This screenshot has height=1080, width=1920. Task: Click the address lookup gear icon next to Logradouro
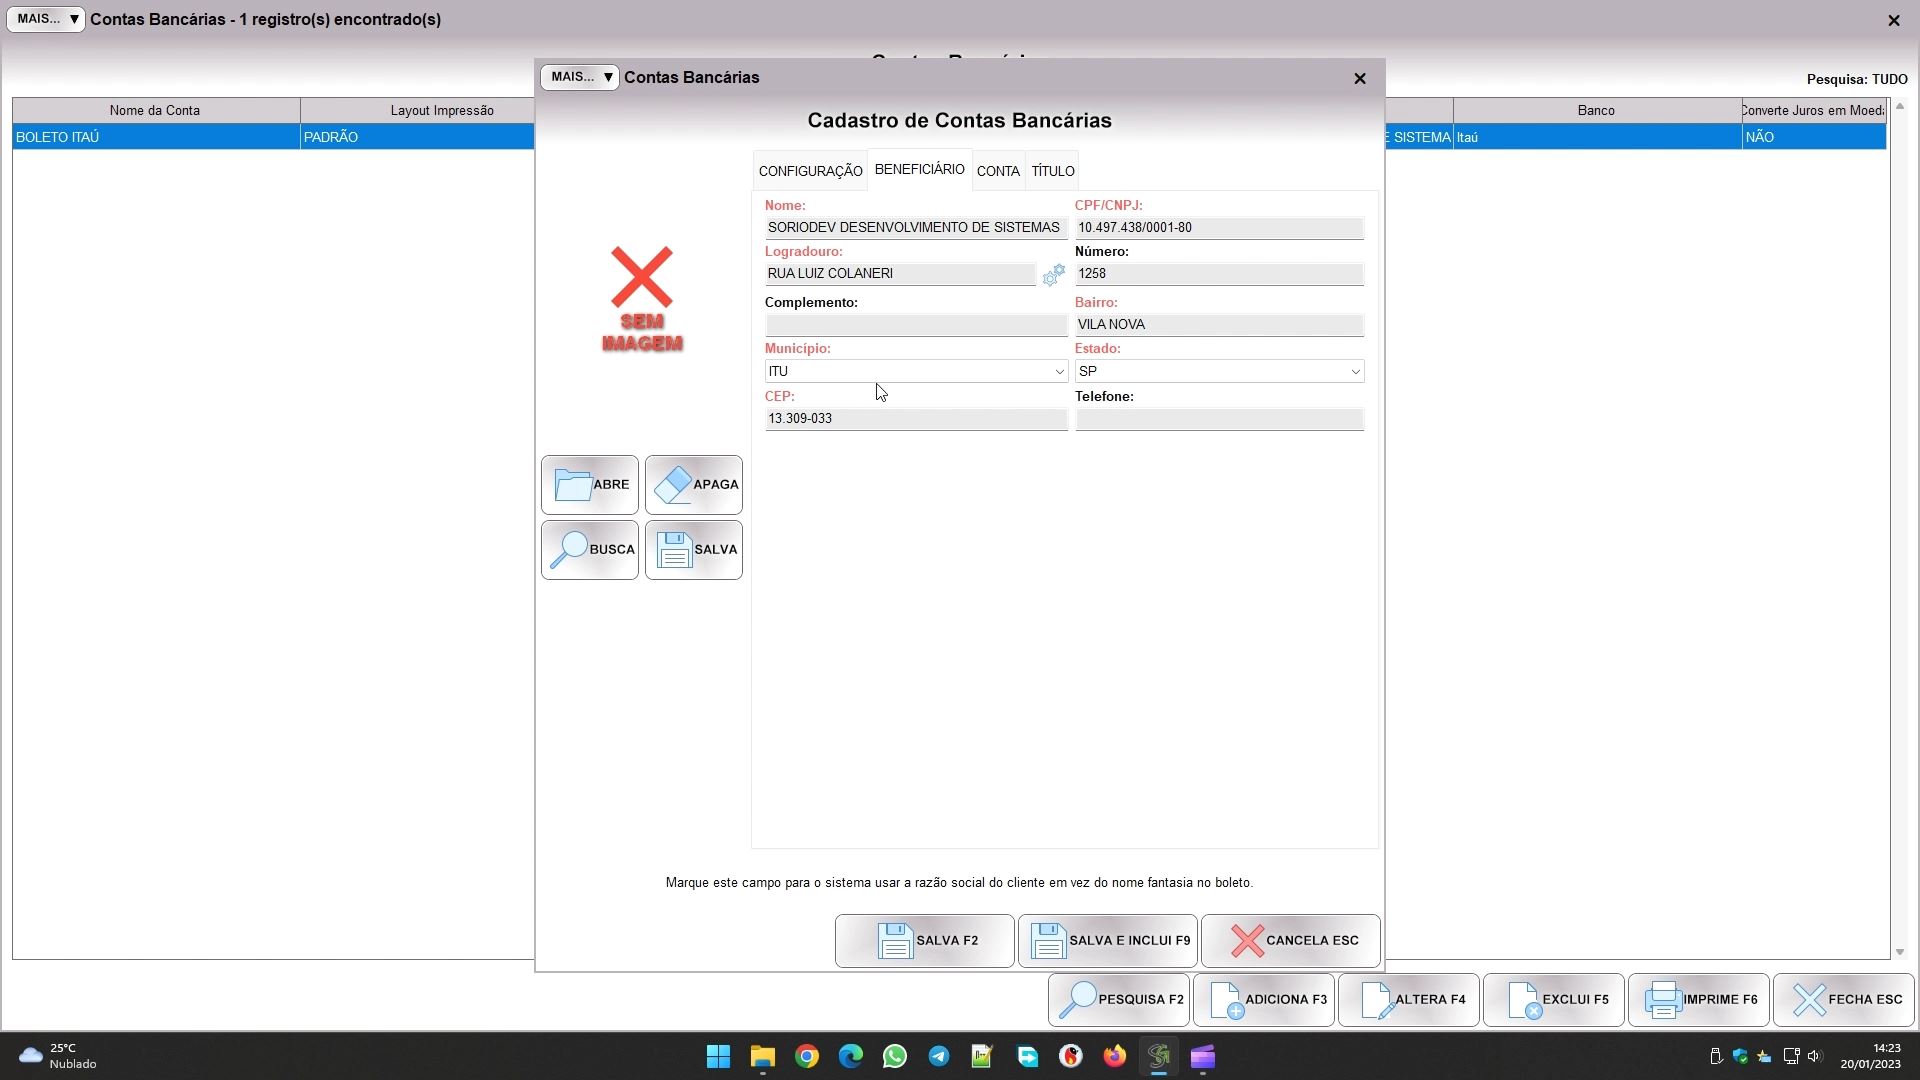[1053, 275]
